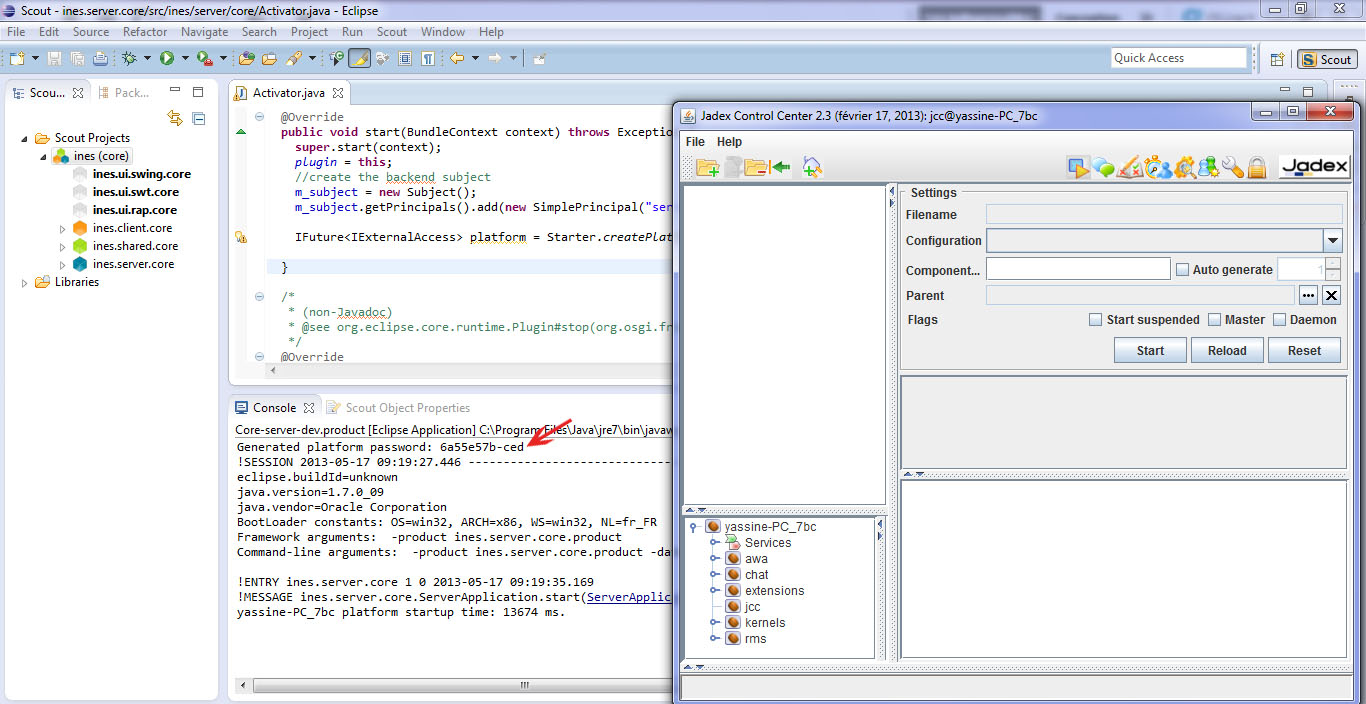Expand the ines.client.core project node

point(63,228)
